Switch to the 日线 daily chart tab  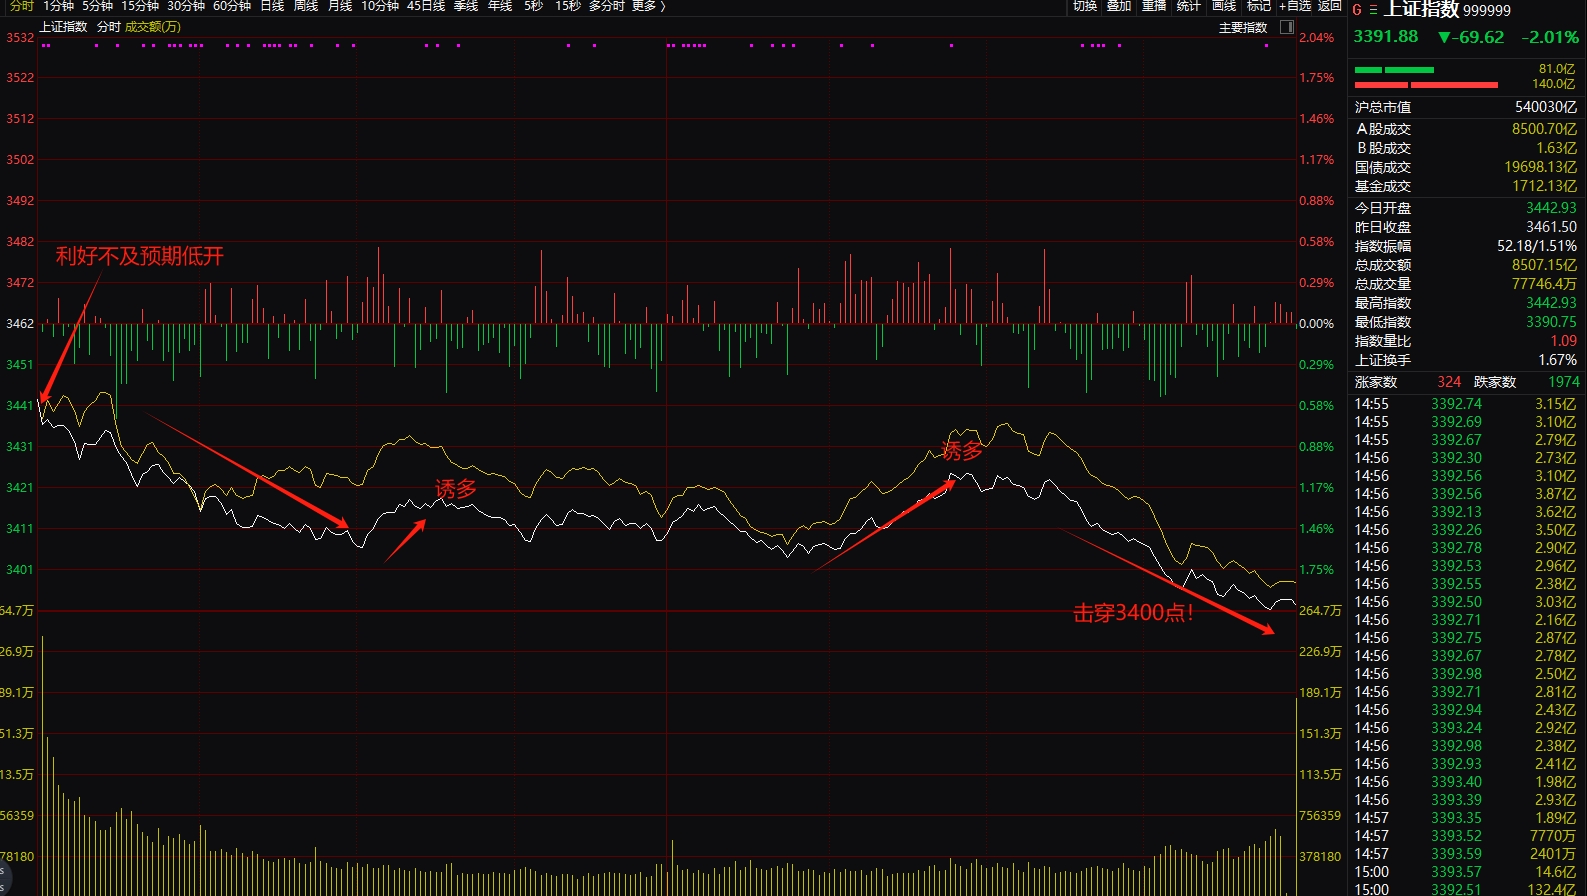click(x=272, y=6)
